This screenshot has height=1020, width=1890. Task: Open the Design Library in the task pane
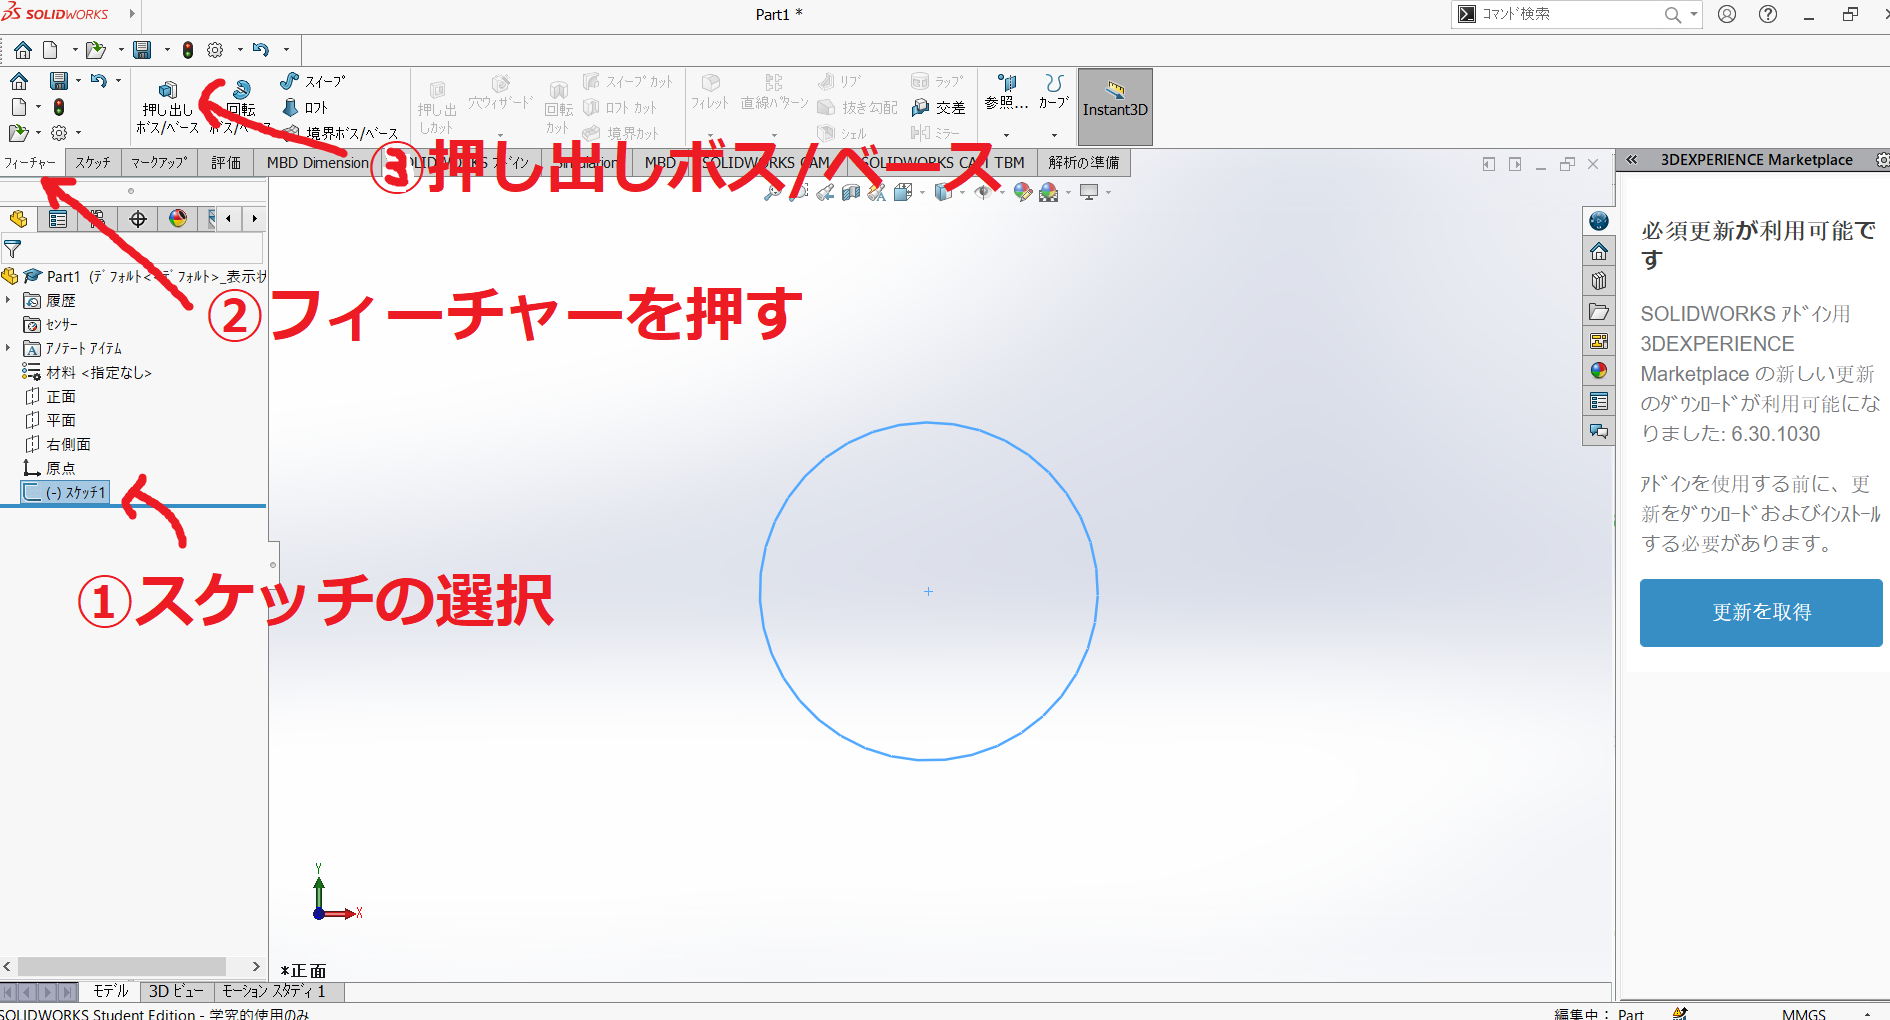1599,281
